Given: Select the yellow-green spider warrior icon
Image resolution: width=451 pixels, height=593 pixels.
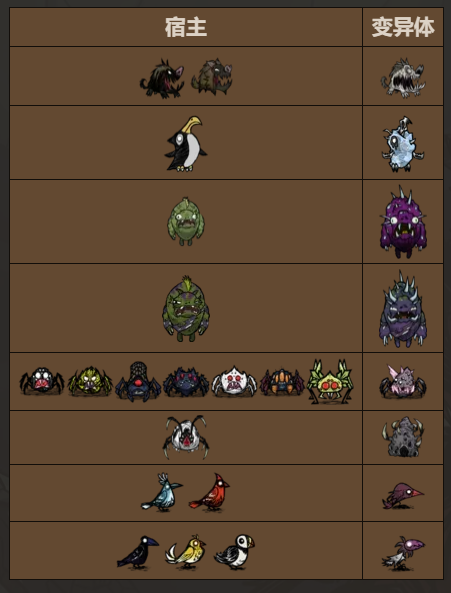Looking at the screenshot, I should point(90,381).
